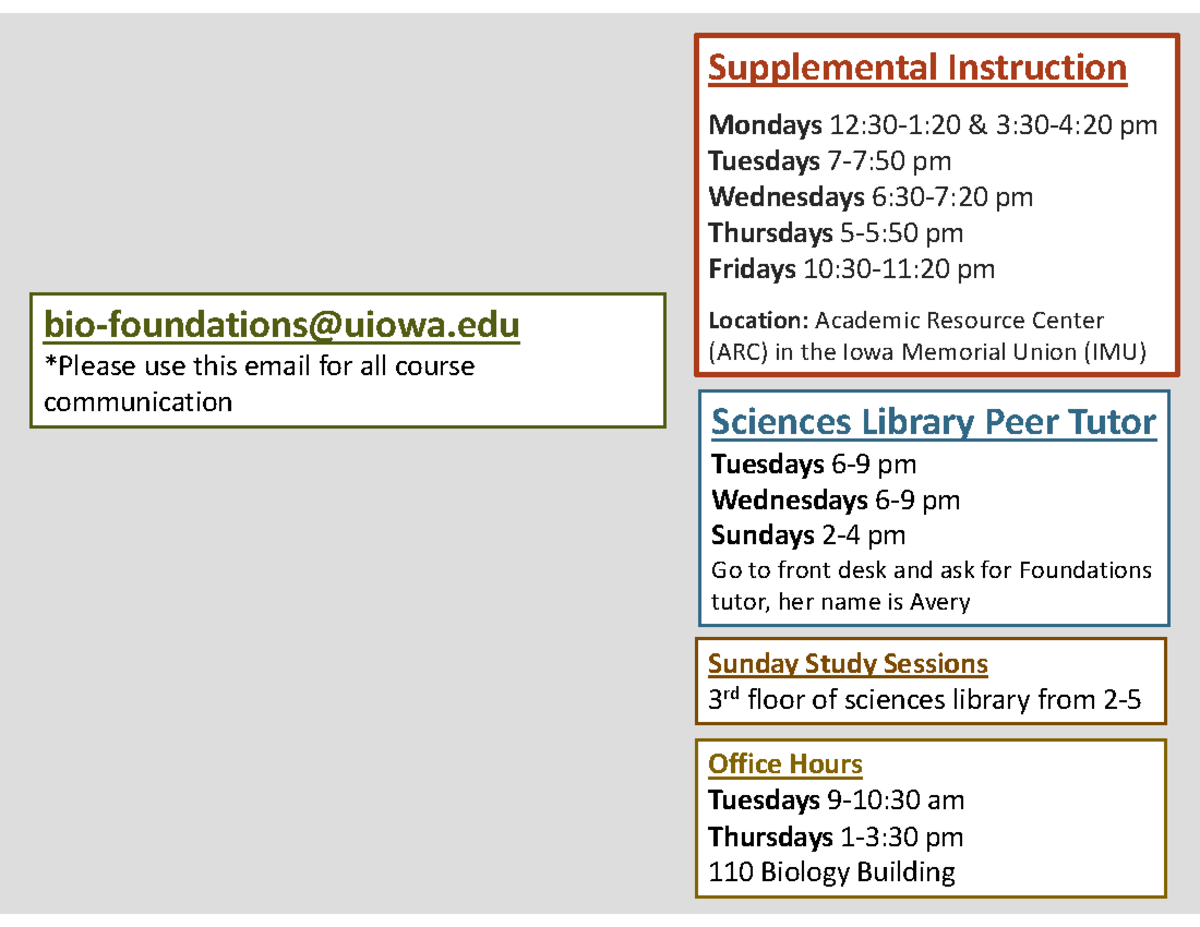Select the Mondays 12:30-1:20 & 3:30-4:20 pm line
This screenshot has height=927, width=1200.
coord(933,125)
